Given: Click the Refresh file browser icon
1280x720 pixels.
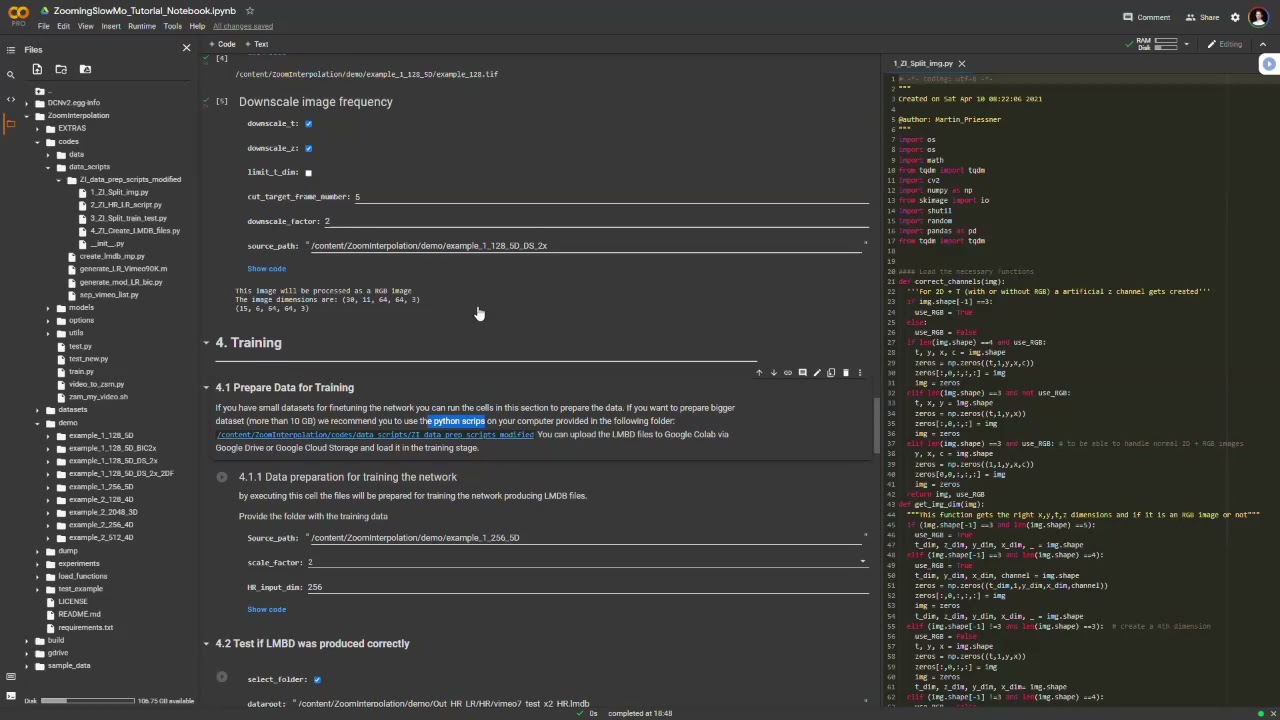Looking at the screenshot, I should click(x=61, y=69).
